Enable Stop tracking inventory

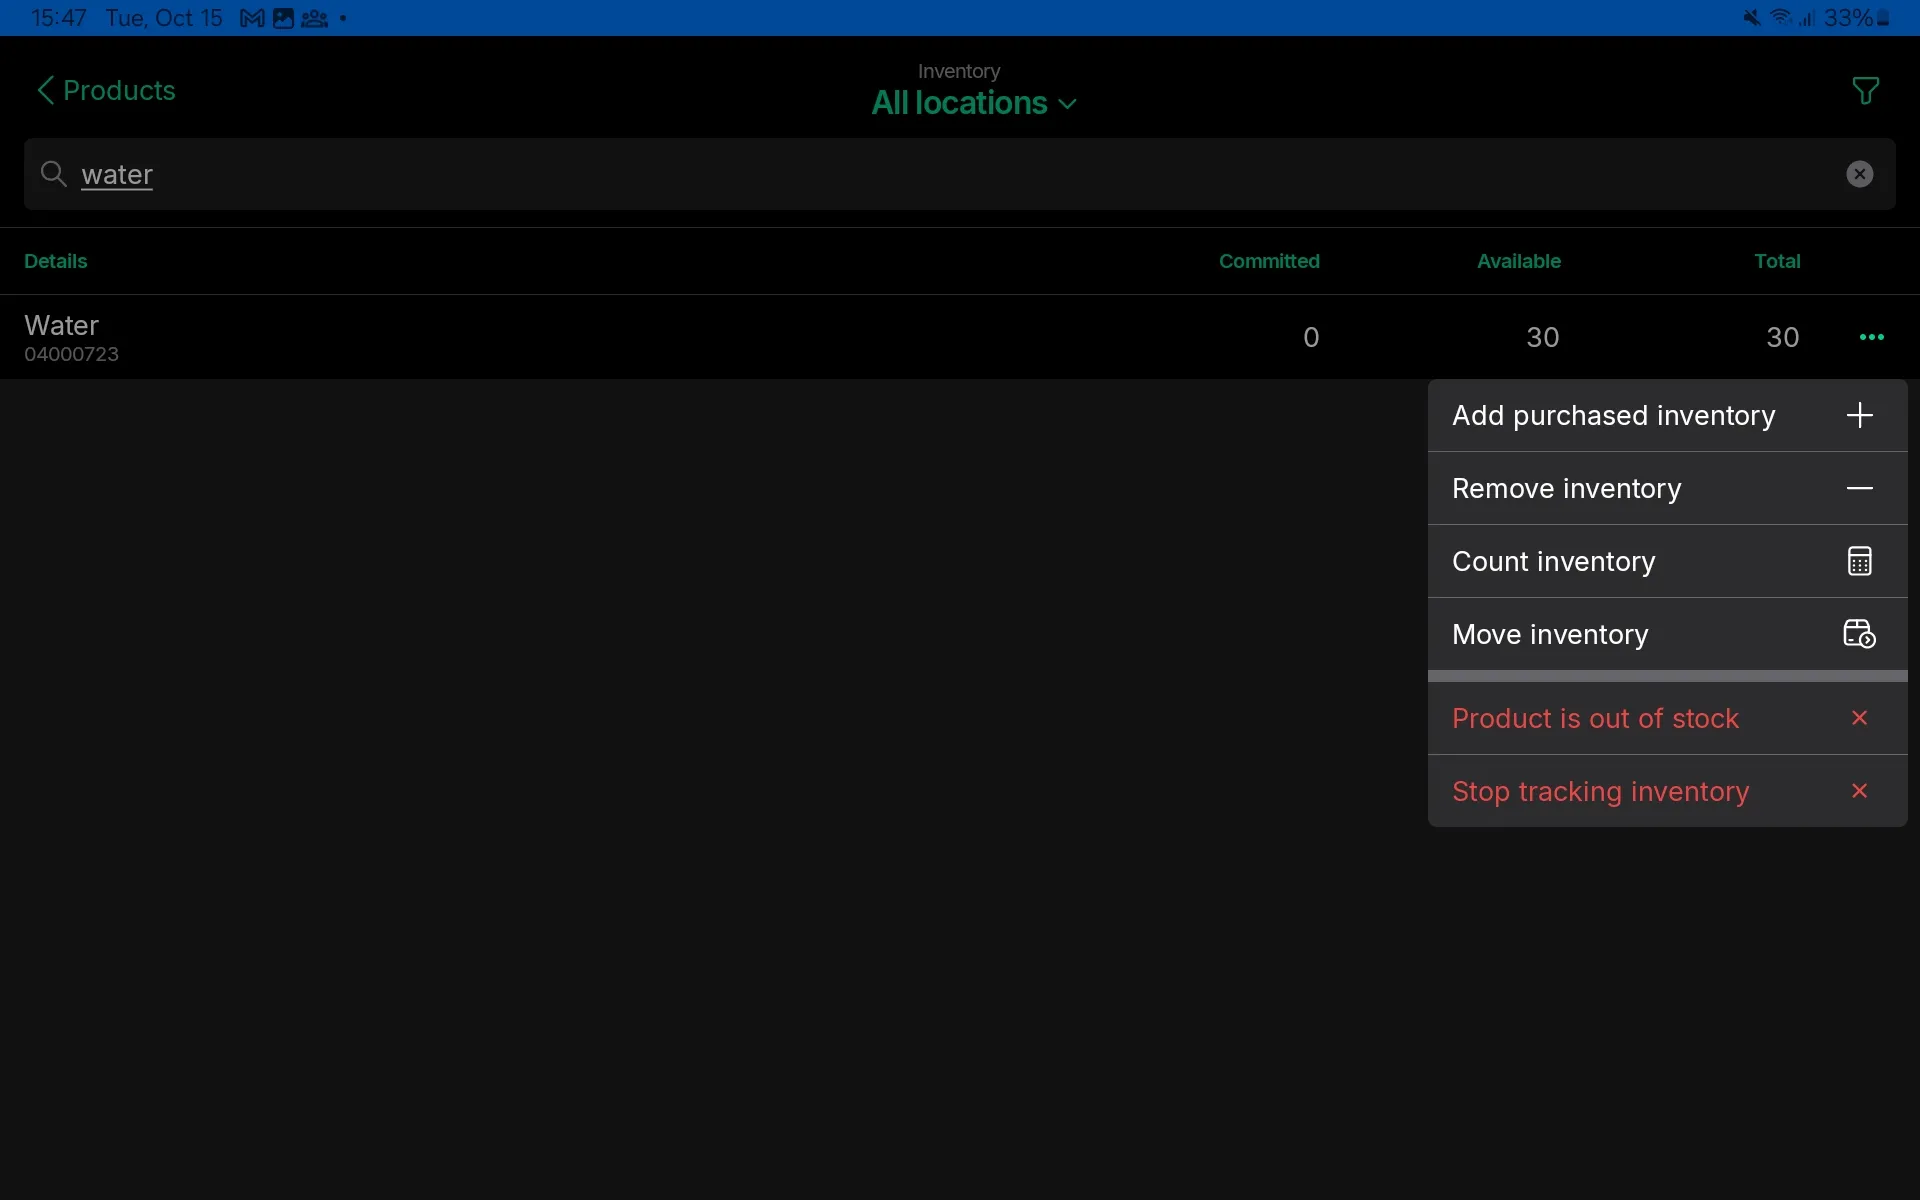[x=1600, y=791]
